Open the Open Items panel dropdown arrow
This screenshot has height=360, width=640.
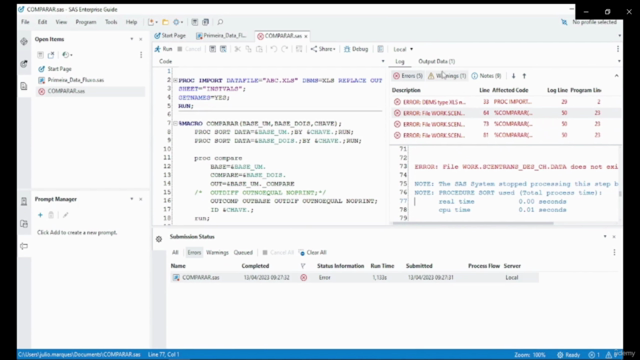click(x=131, y=39)
